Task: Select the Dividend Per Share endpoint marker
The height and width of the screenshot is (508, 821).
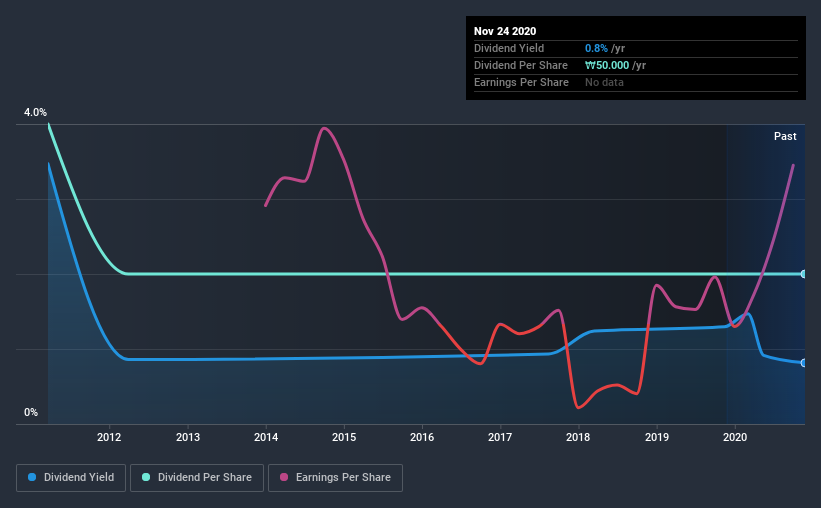Action: [804, 274]
